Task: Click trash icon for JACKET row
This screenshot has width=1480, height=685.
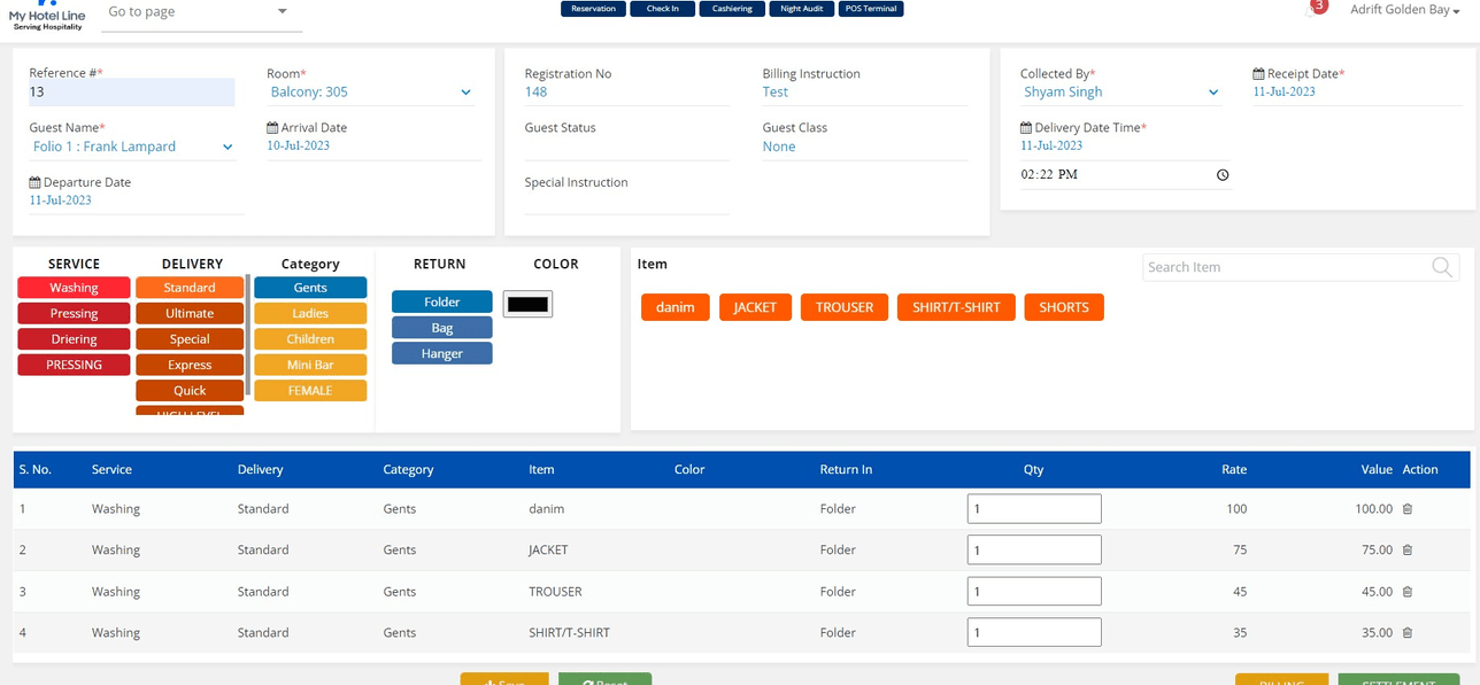Action: click(x=1407, y=550)
